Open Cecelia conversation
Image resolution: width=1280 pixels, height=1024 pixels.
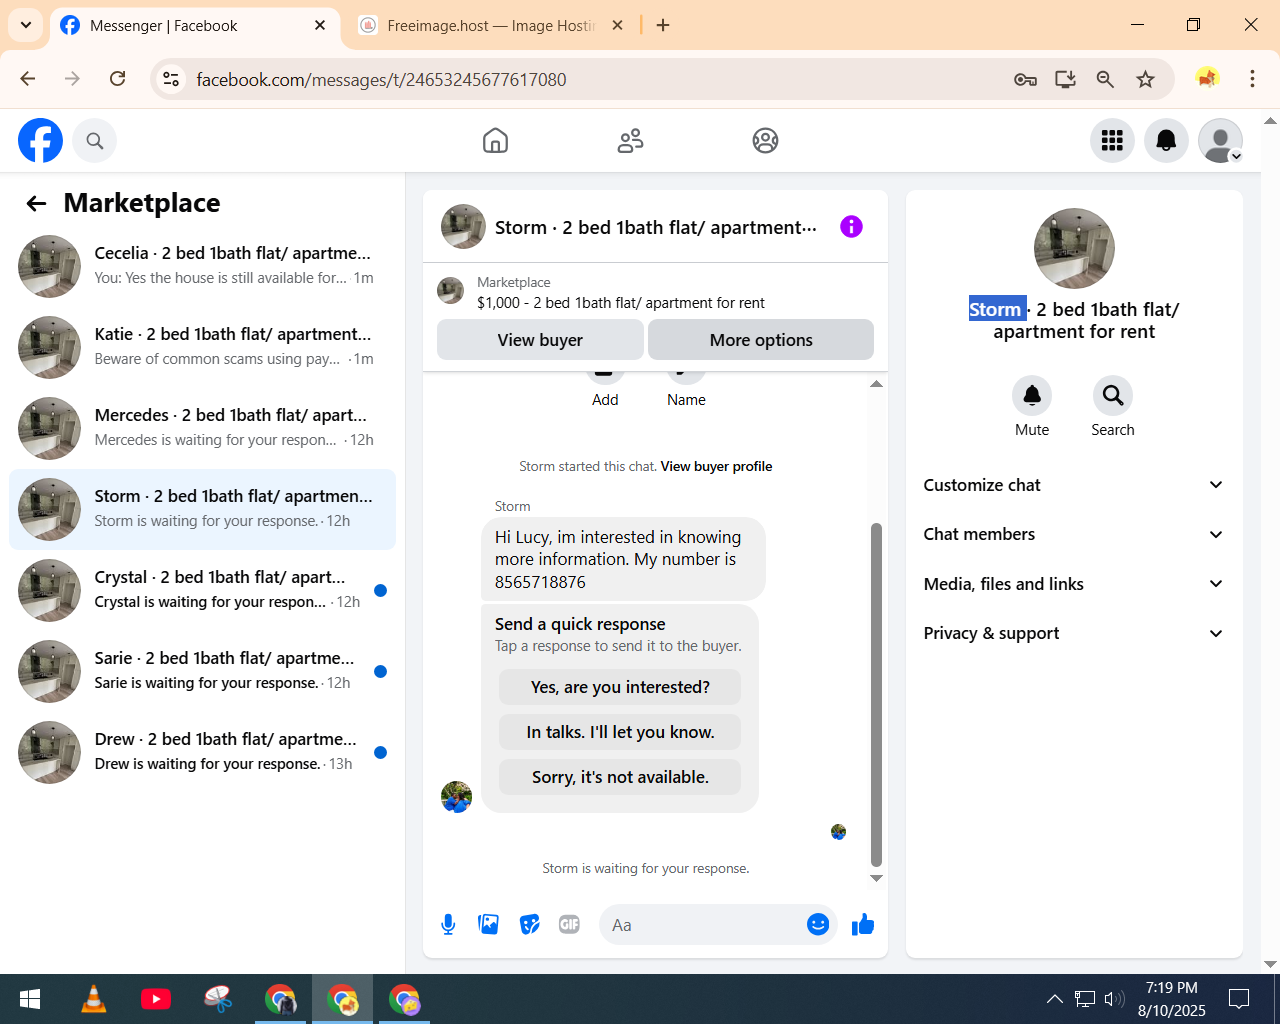tap(202, 266)
